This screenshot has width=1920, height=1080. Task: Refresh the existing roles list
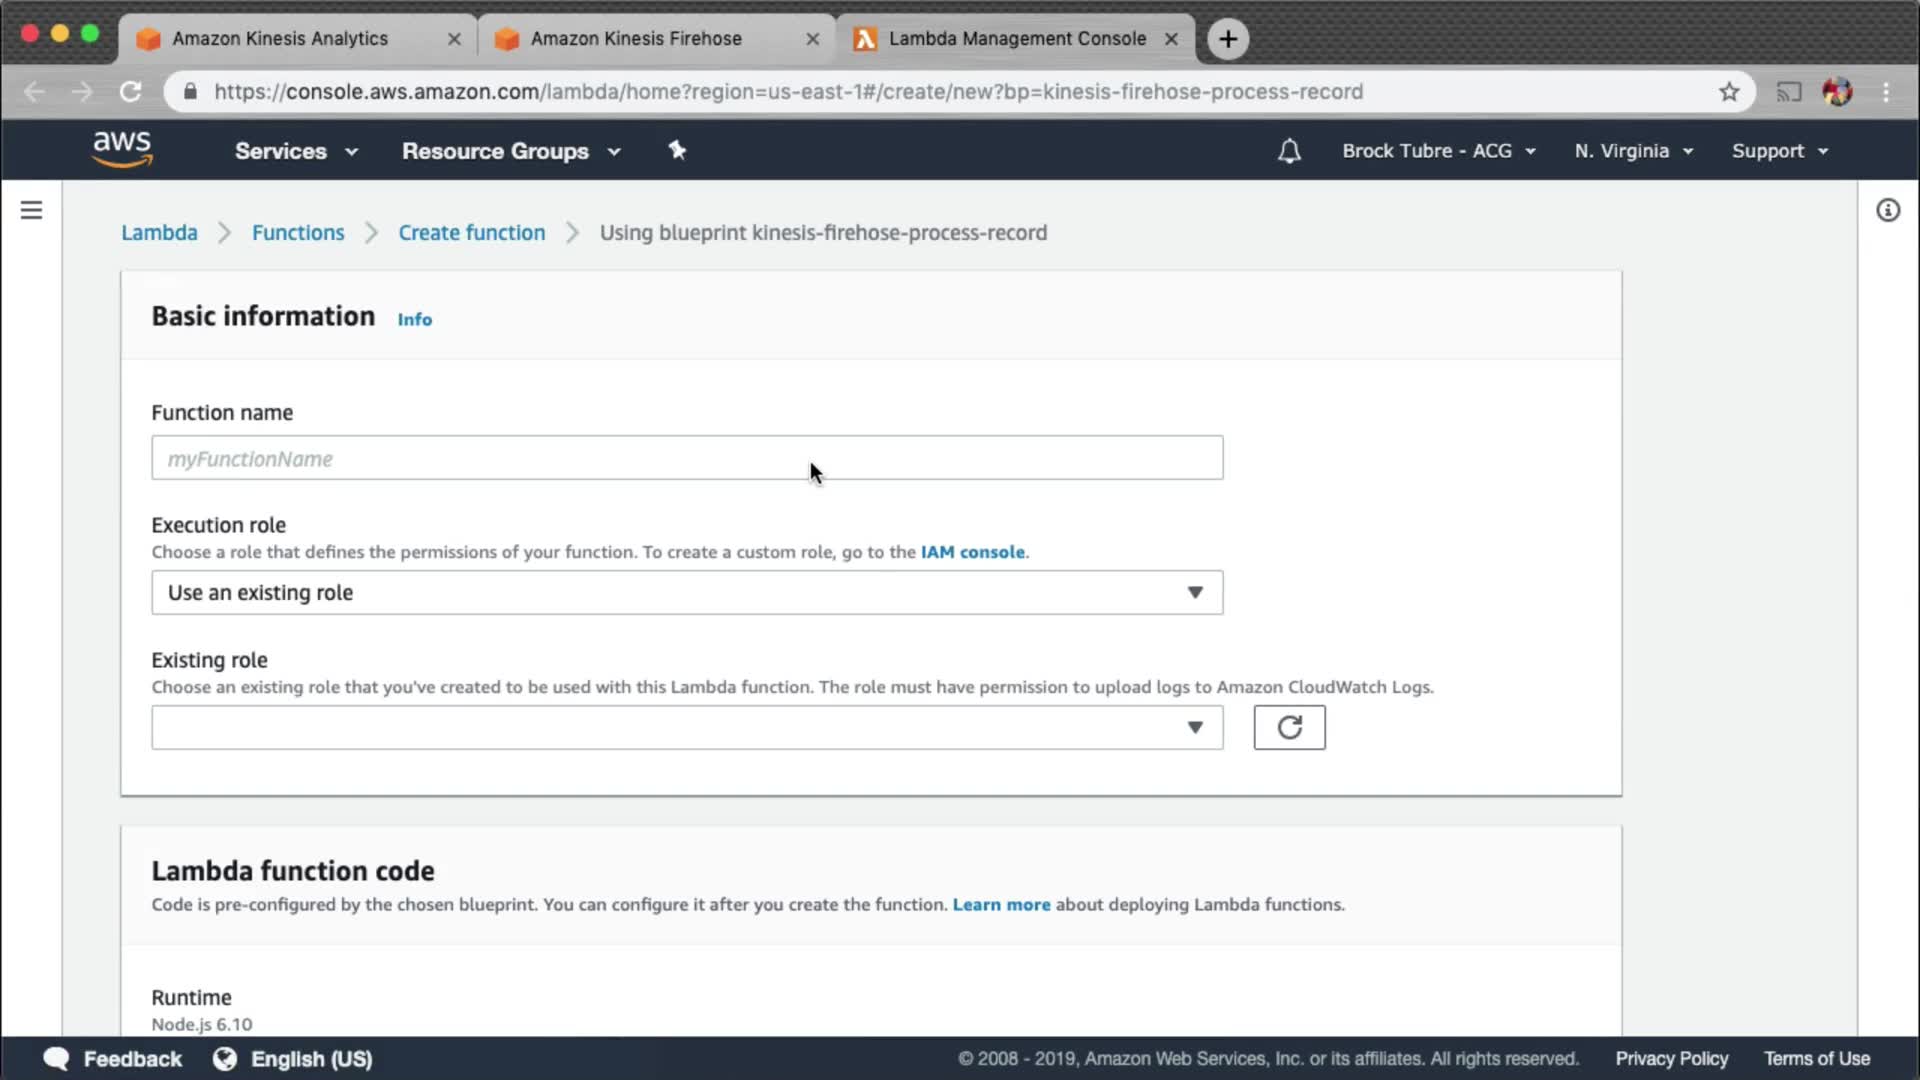pyautogui.click(x=1289, y=727)
